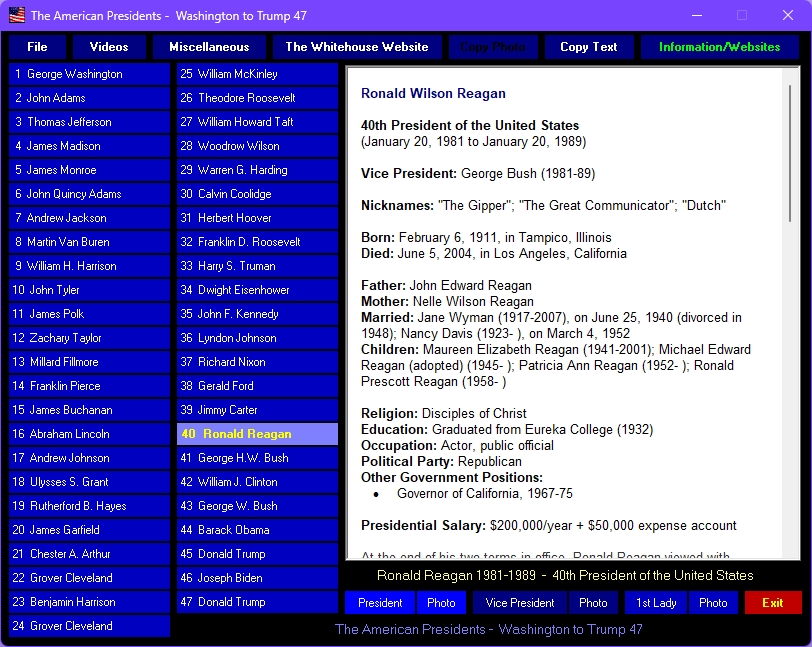
Task: Select 20 James Garfield
Action: pos(89,530)
